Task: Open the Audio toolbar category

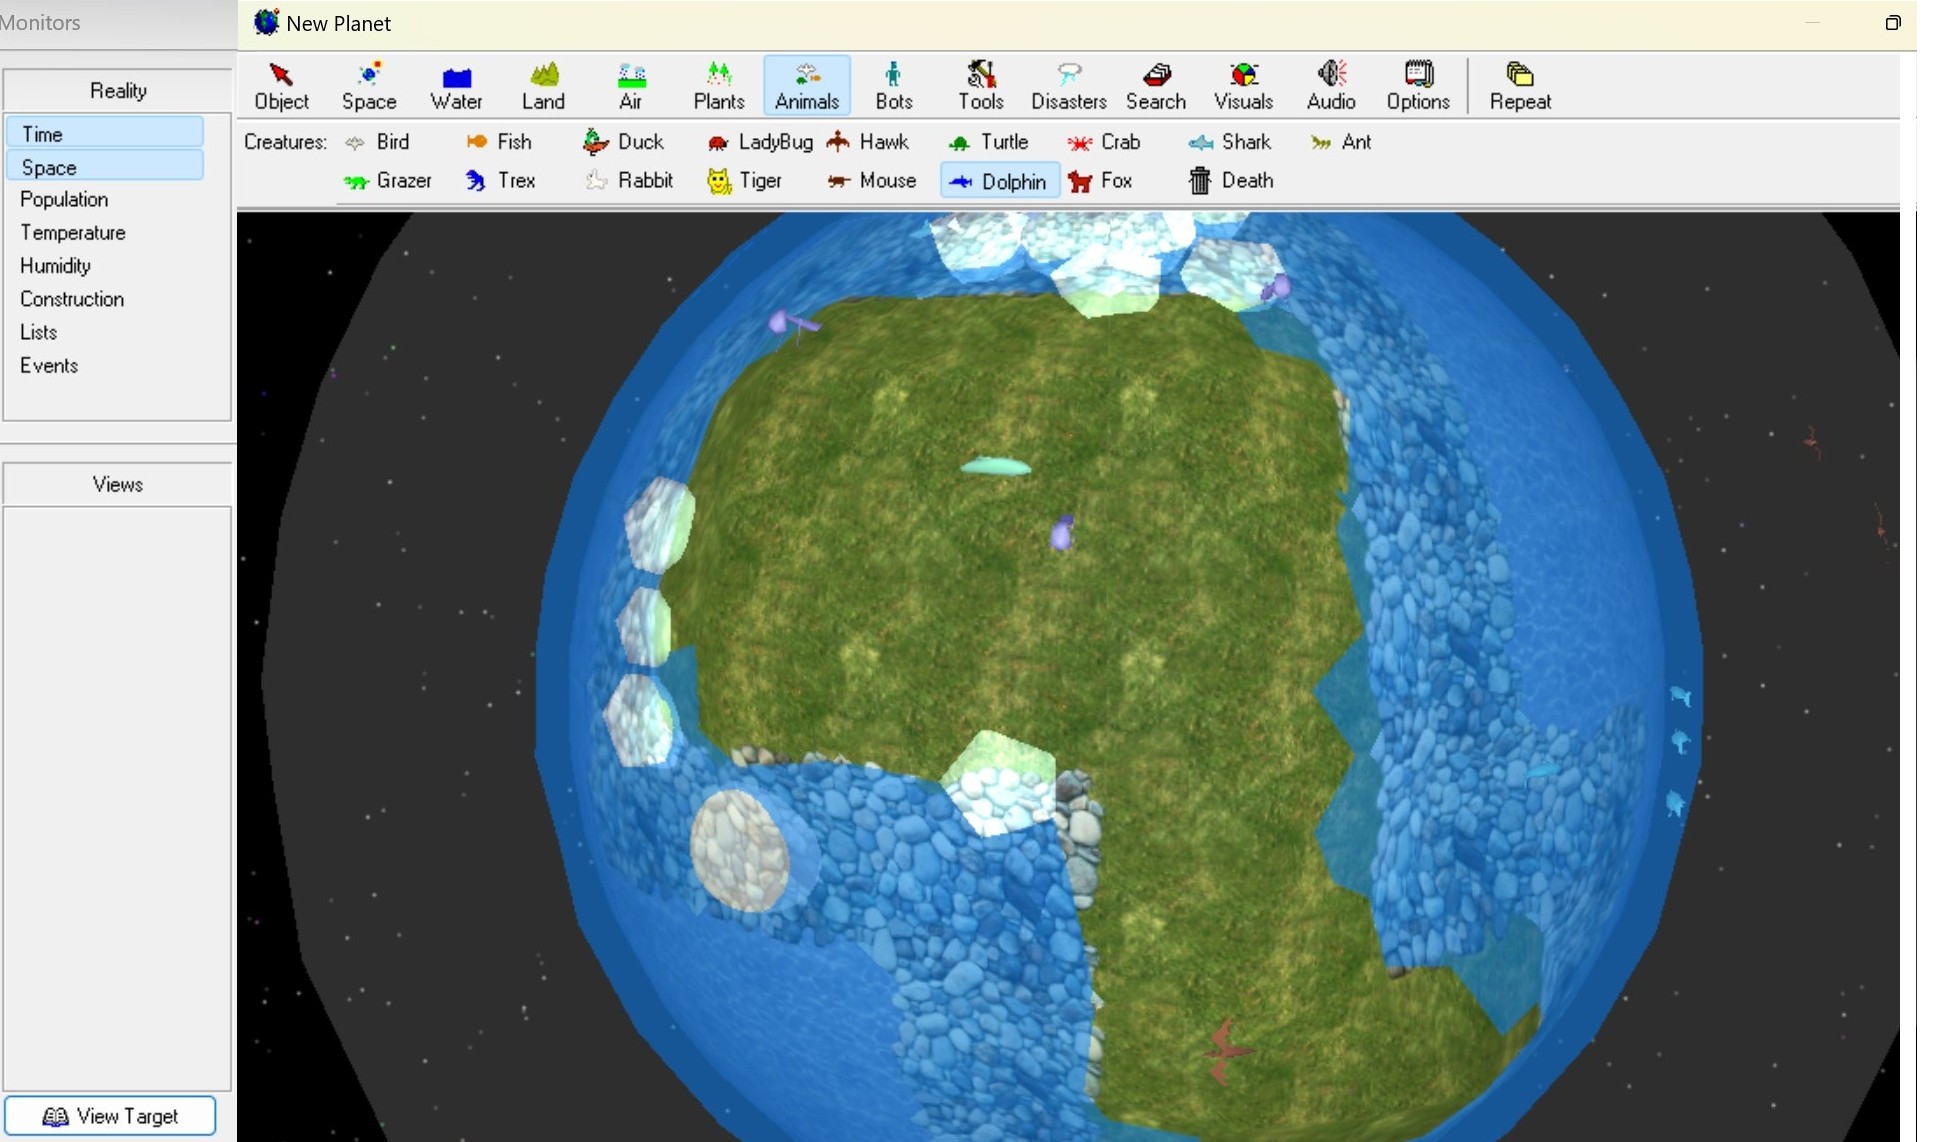Action: (x=1331, y=86)
